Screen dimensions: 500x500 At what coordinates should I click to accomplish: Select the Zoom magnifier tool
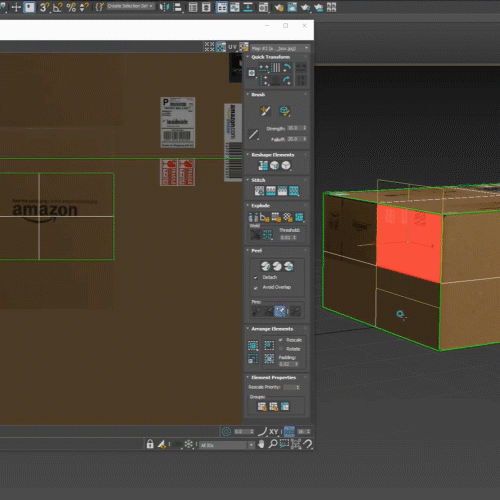(273, 444)
